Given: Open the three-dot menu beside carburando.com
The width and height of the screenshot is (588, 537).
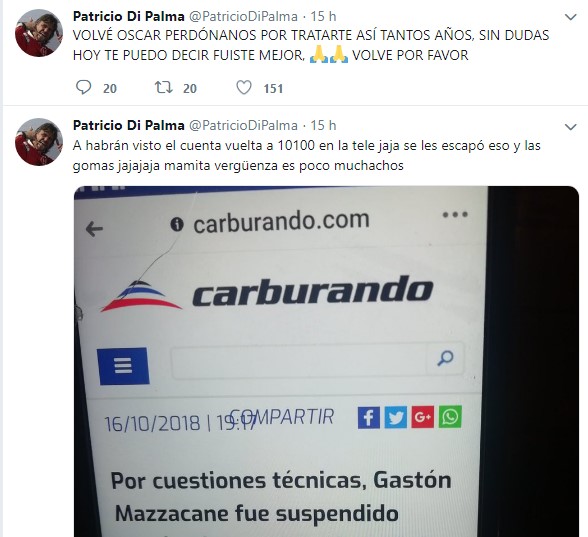Looking at the screenshot, I should click(455, 214).
